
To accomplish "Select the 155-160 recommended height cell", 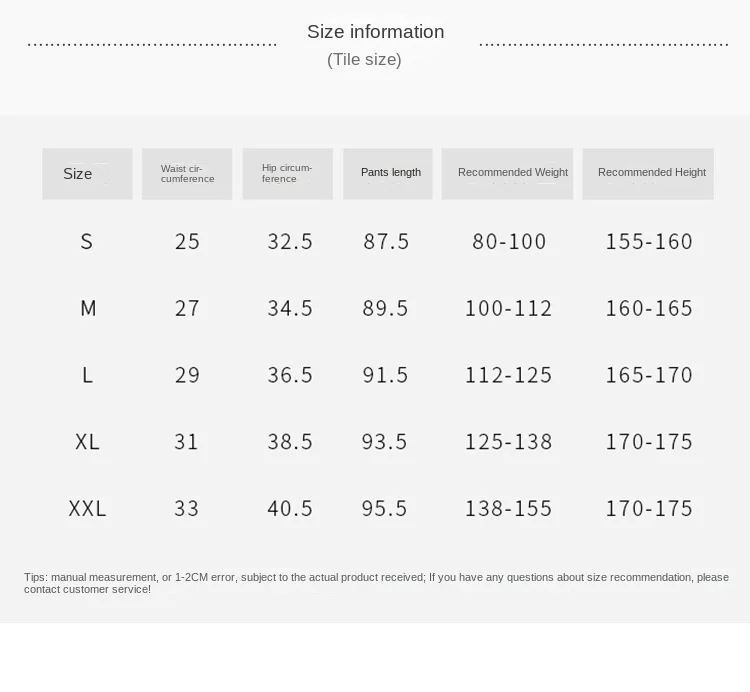I will [x=649, y=241].
